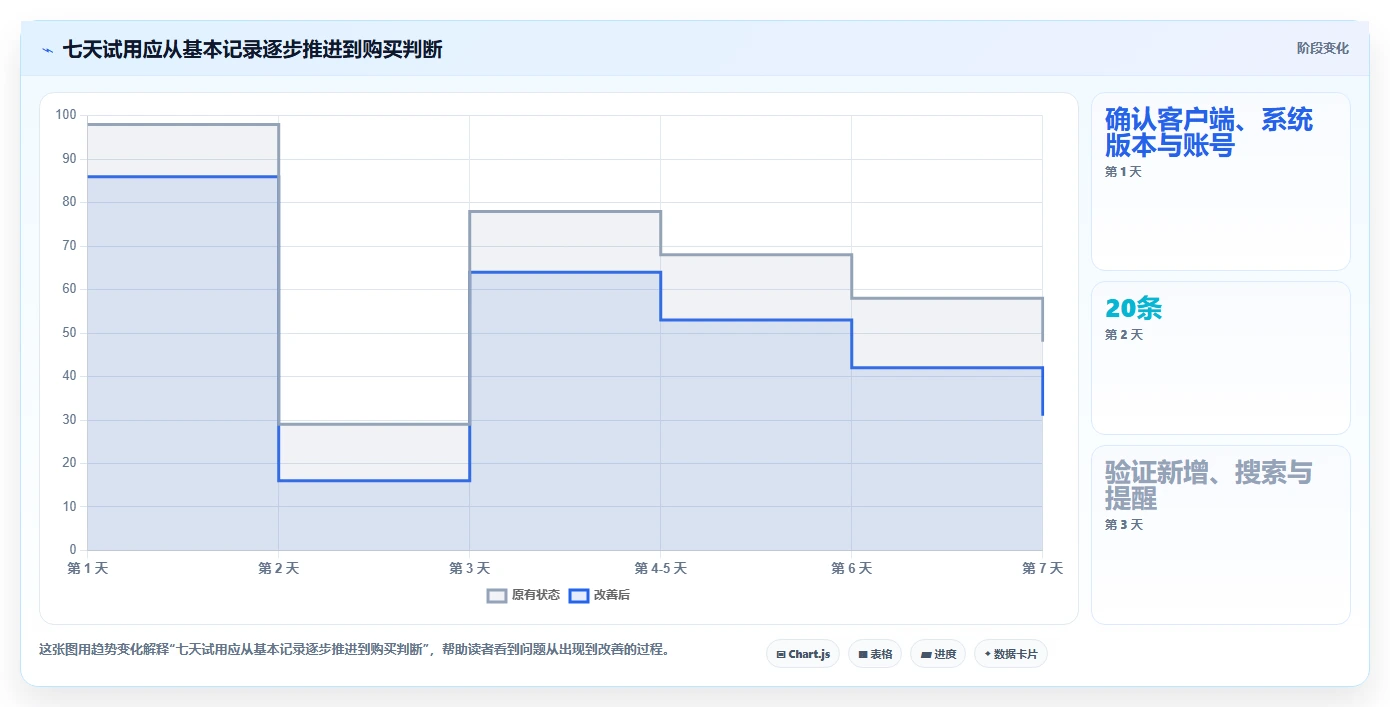The width and height of the screenshot is (1390, 707).
Task: Click the 进度 tag
Action: [938, 654]
